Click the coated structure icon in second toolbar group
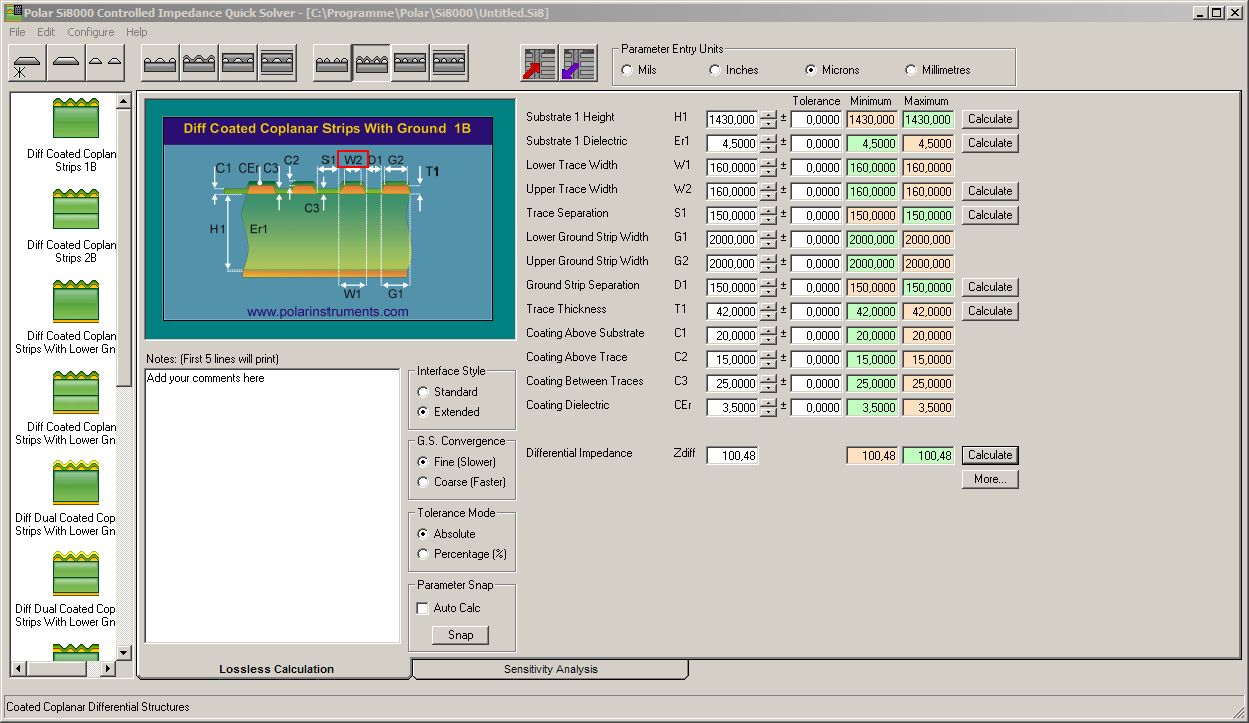The height and width of the screenshot is (723, 1249). pyautogui.click(x=199, y=63)
